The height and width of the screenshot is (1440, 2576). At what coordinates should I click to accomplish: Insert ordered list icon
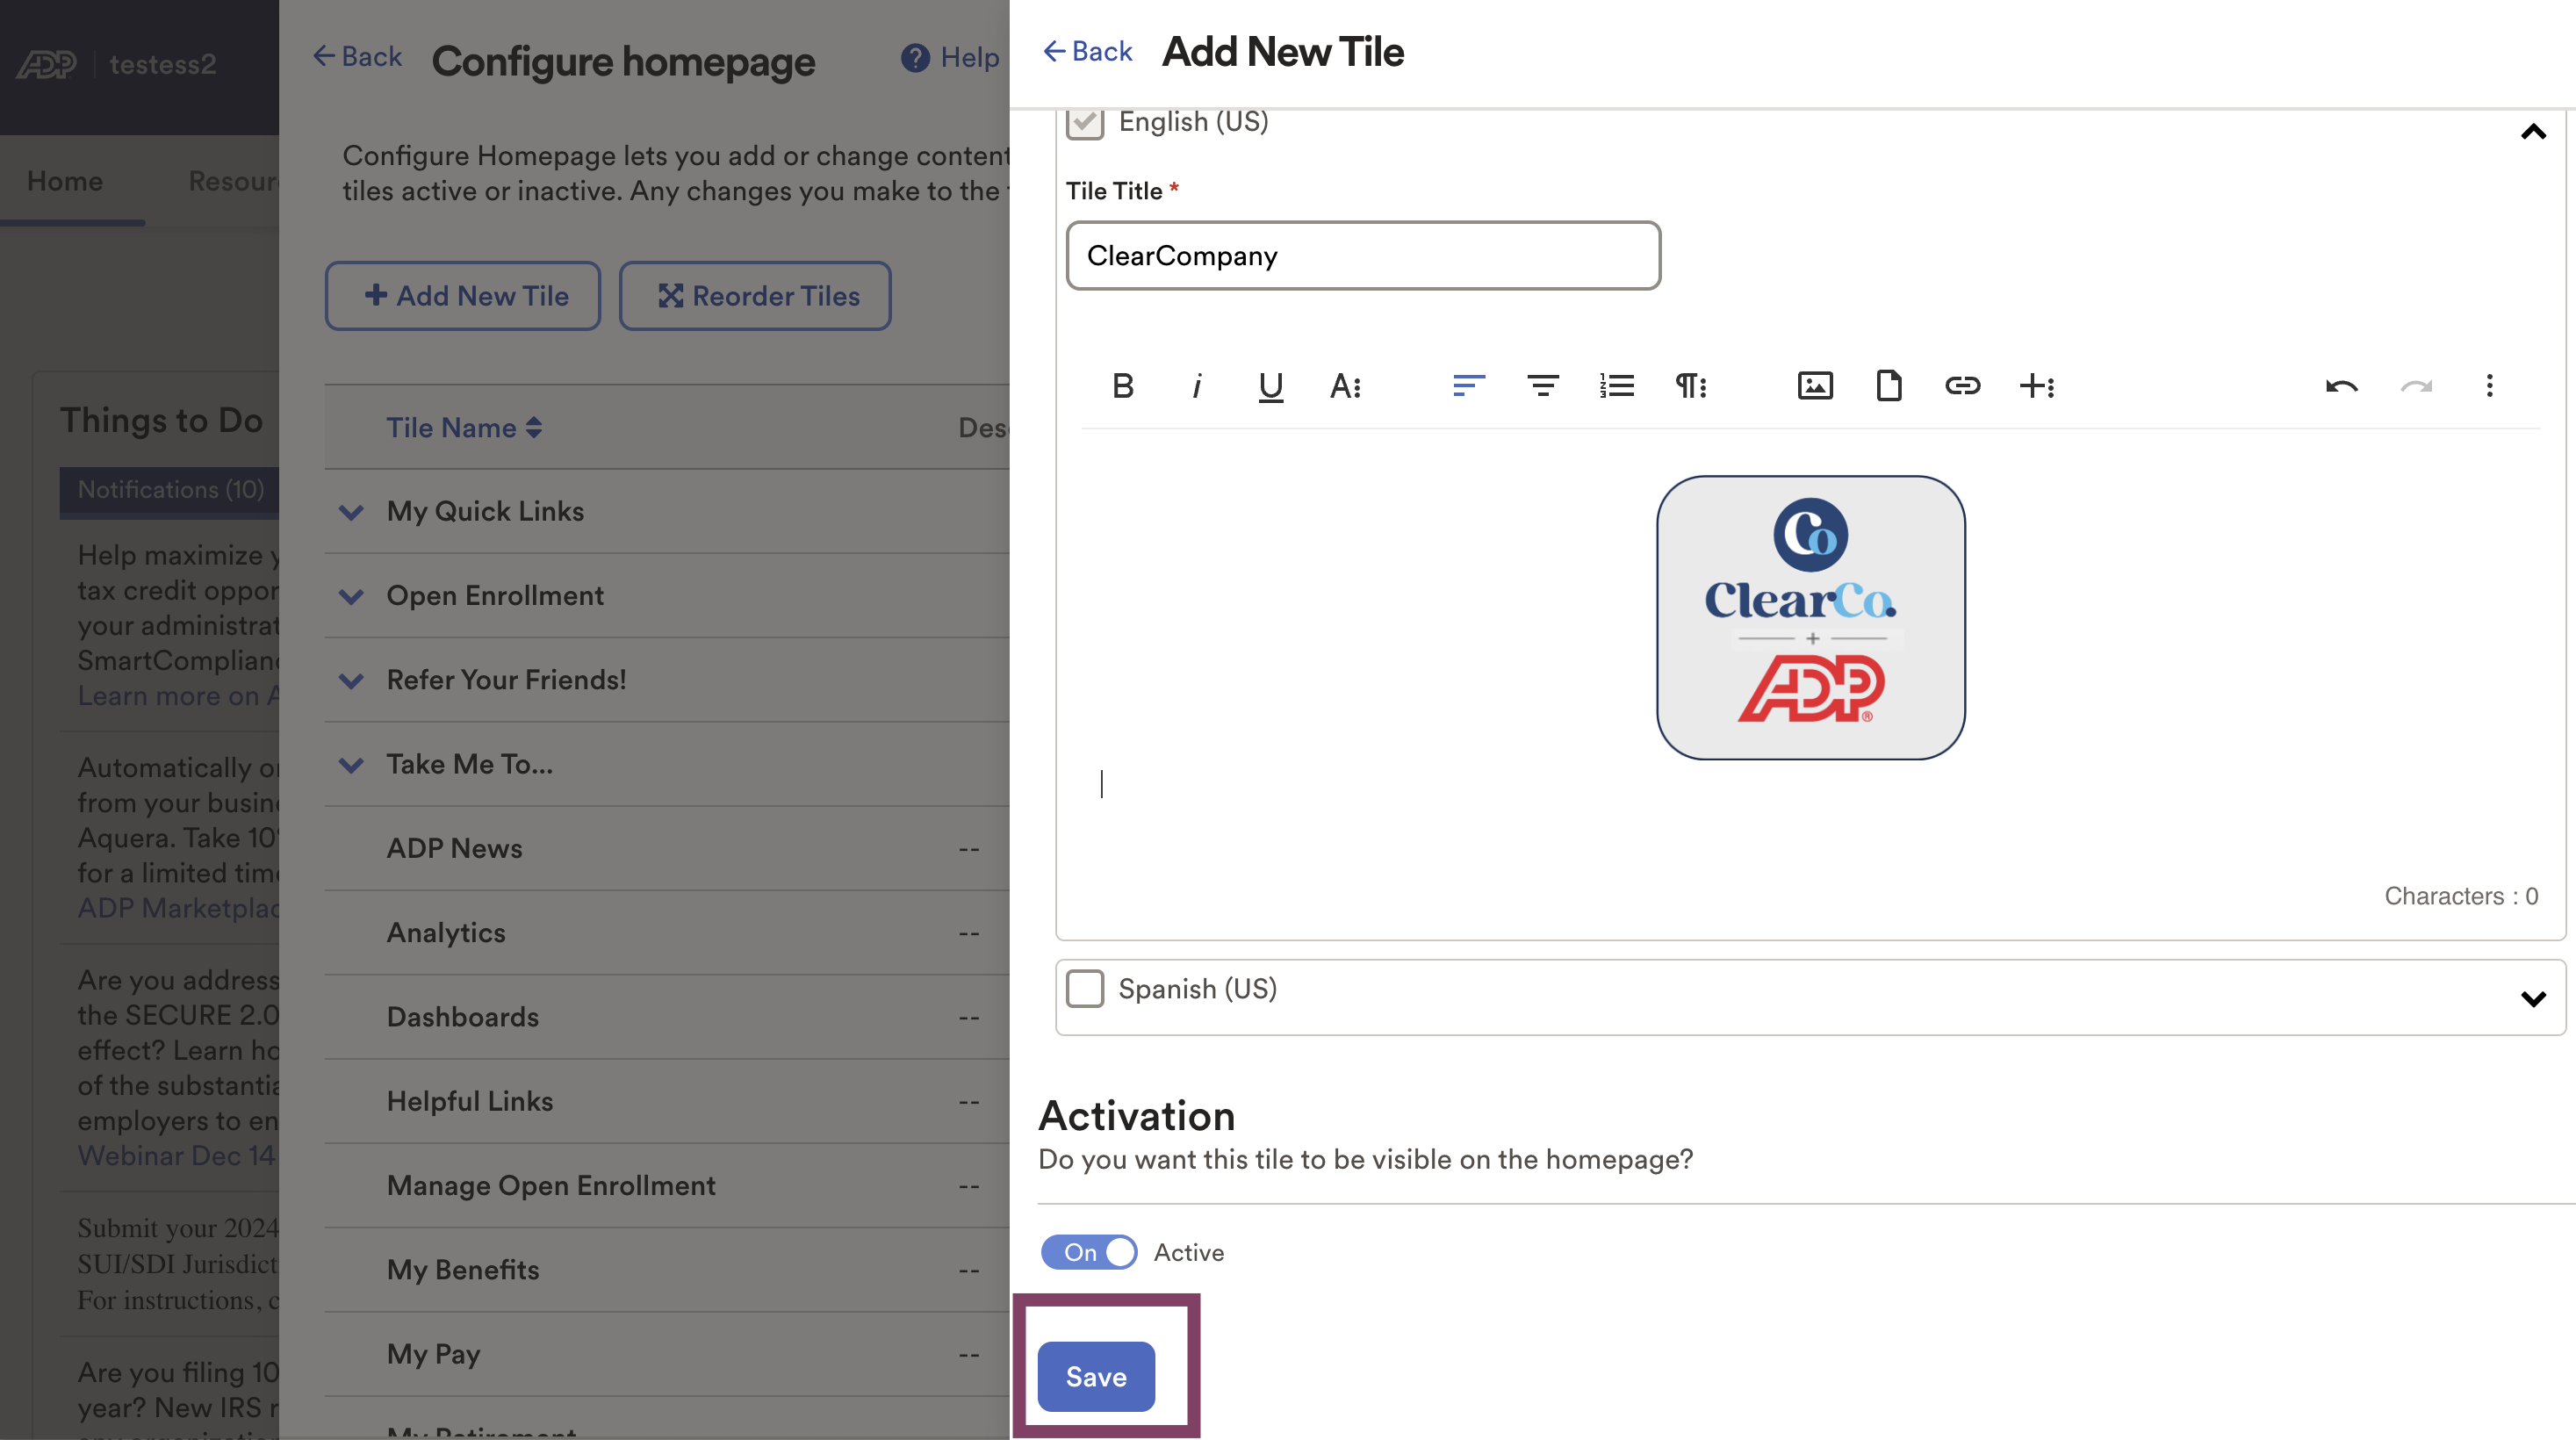pos(1616,386)
